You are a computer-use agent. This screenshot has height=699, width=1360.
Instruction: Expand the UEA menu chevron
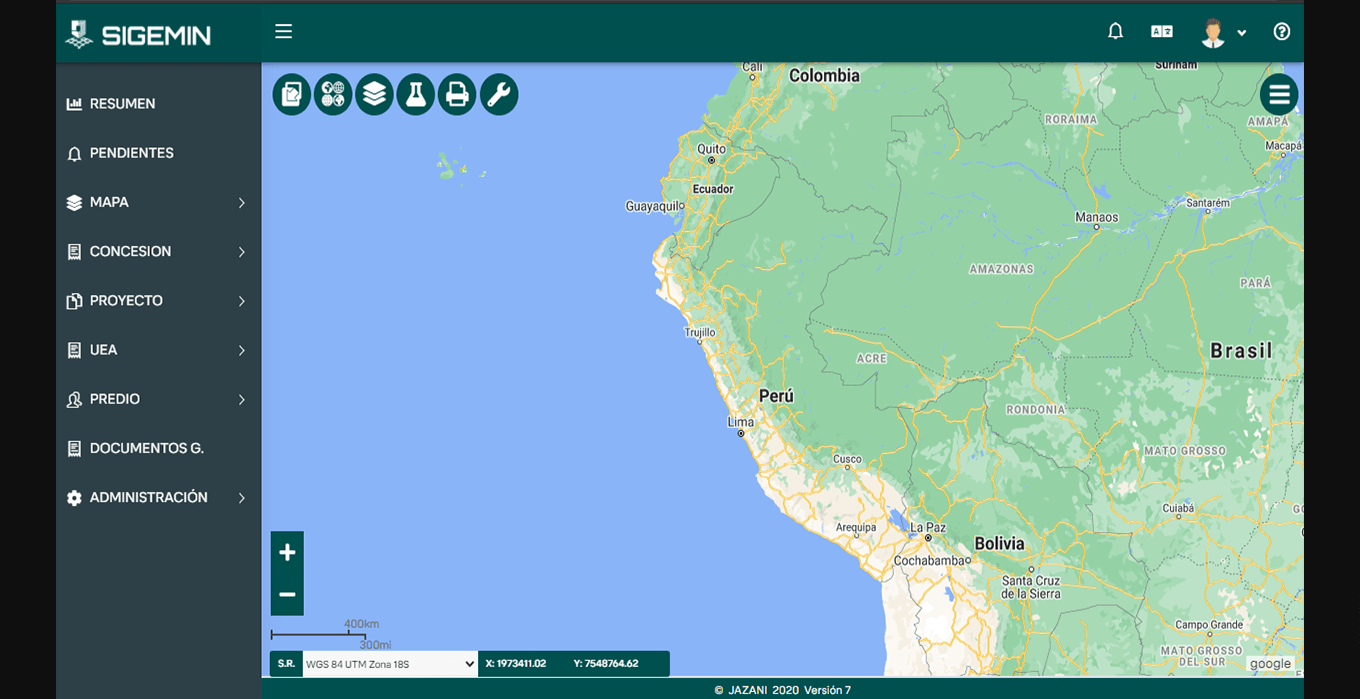click(x=242, y=350)
